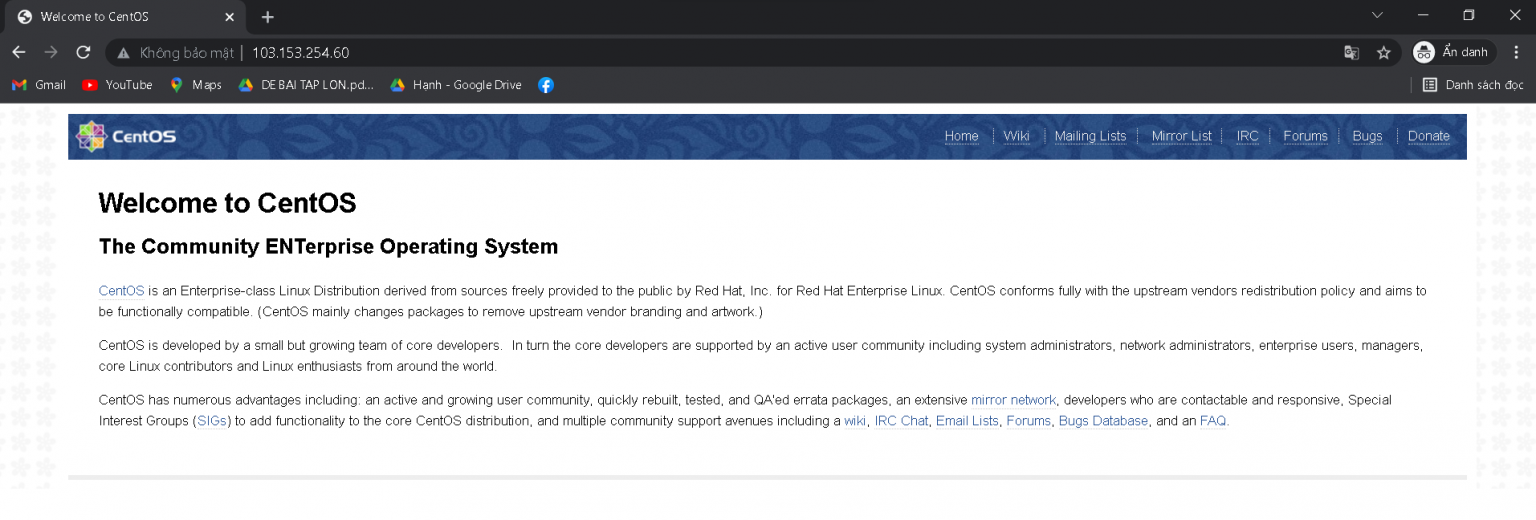Follow the wiki link in paragraph

coord(855,421)
